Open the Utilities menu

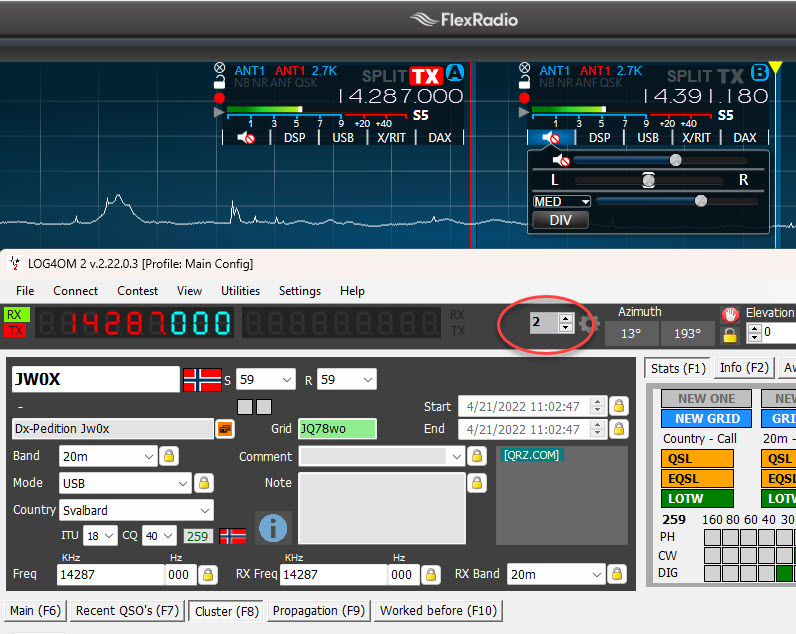[x=241, y=291]
